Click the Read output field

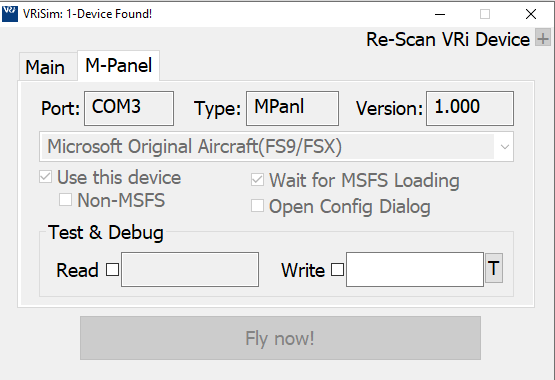click(190, 270)
